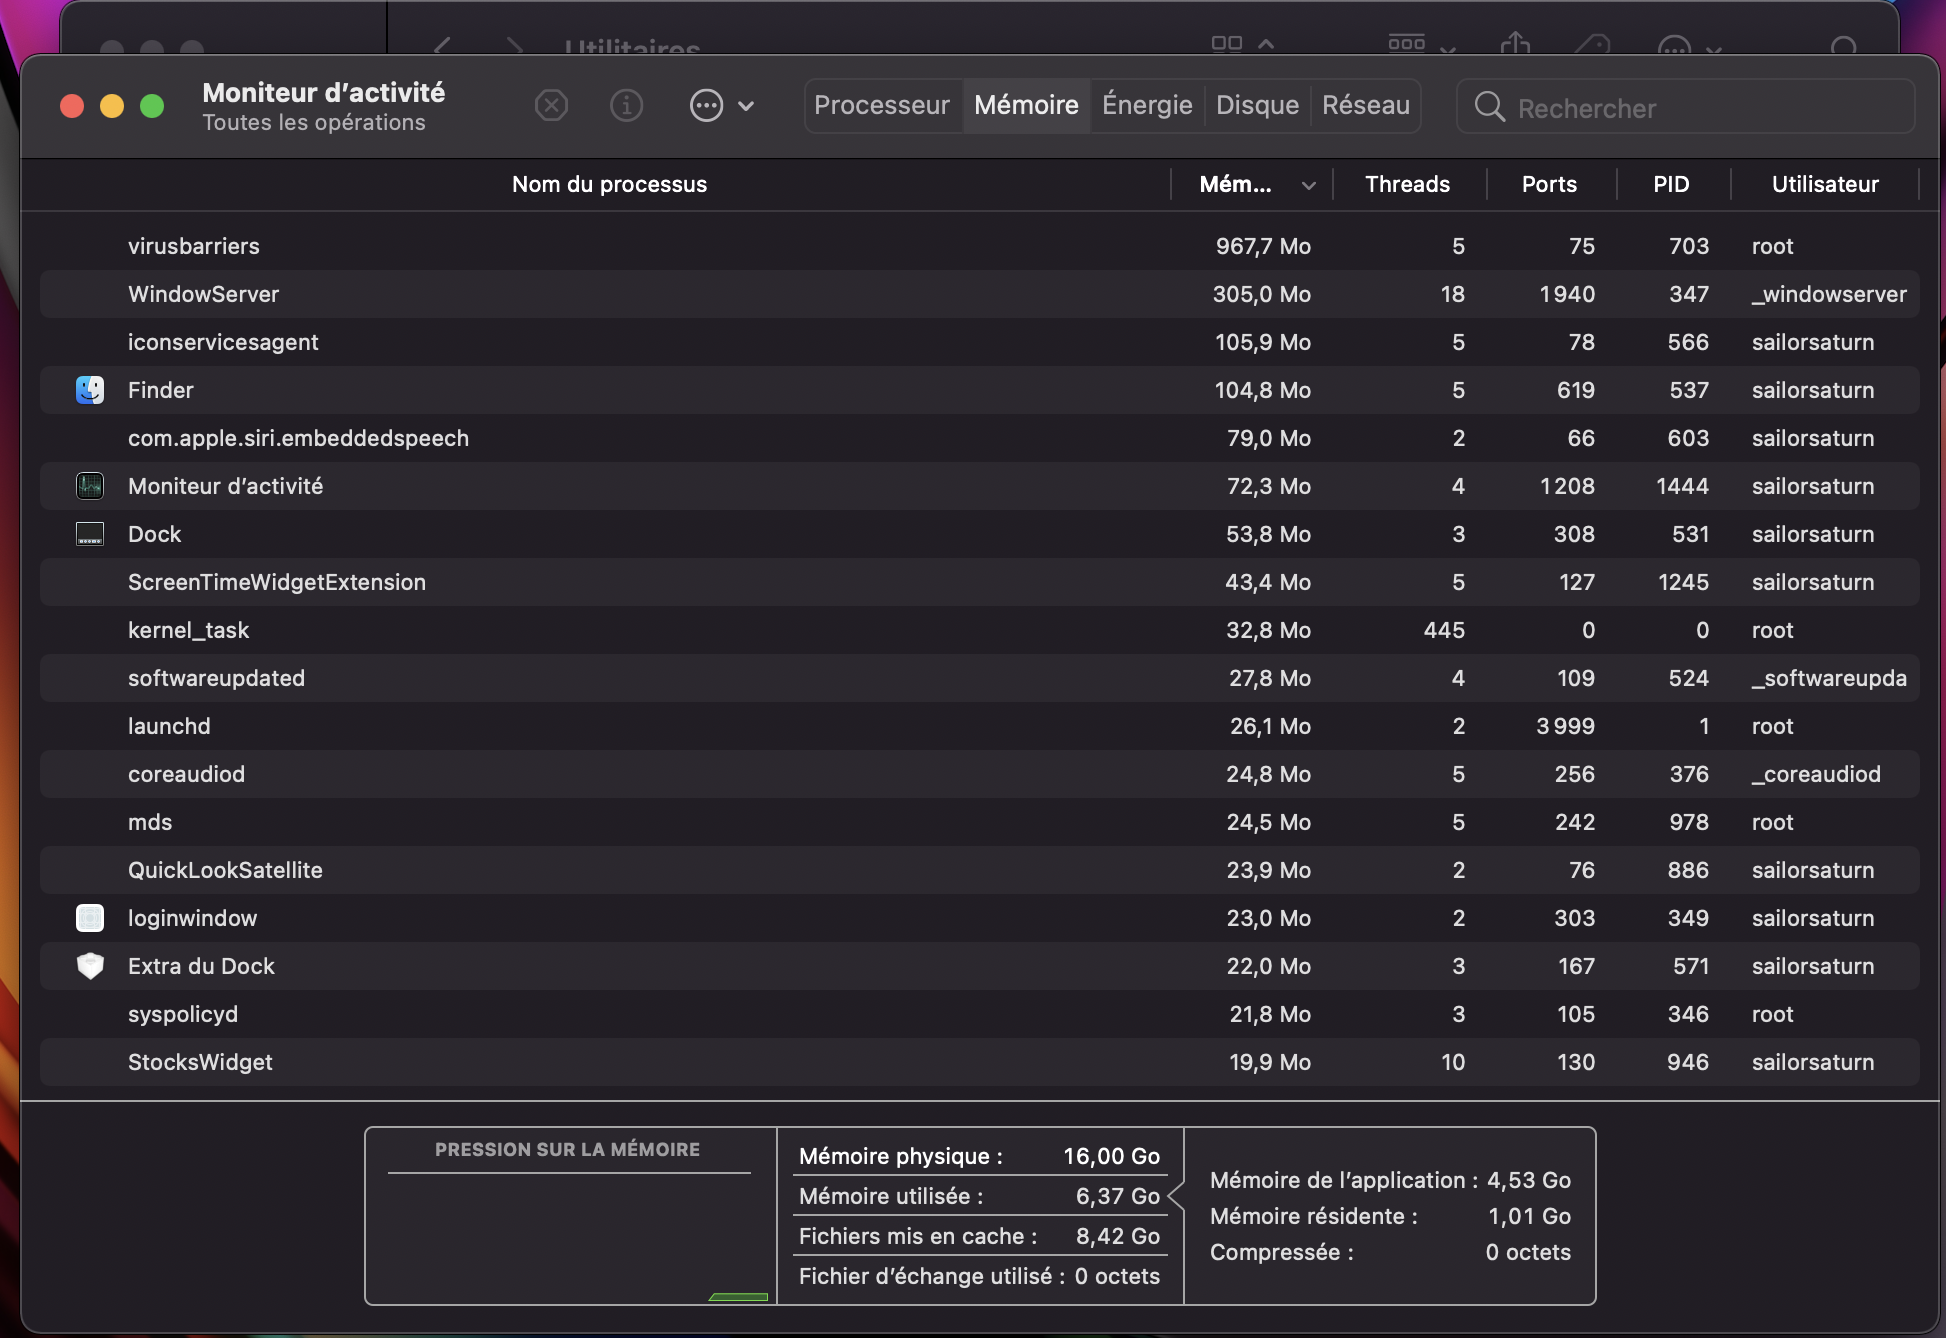Click the Extra du Dock shield icon
The height and width of the screenshot is (1338, 1946).
[x=90, y=966]
